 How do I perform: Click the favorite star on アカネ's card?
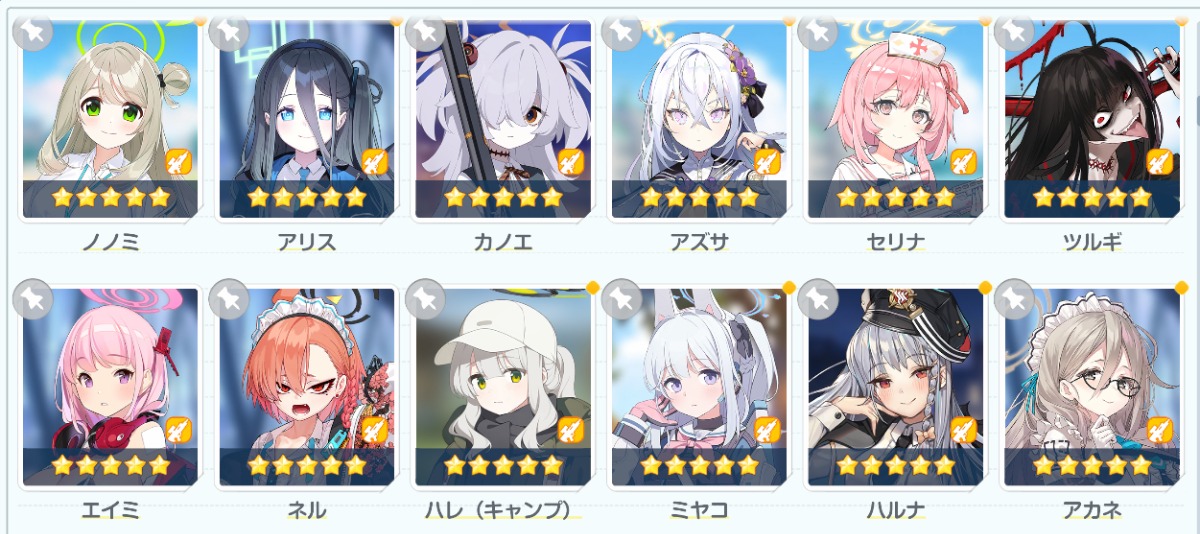click(1014, 298)
